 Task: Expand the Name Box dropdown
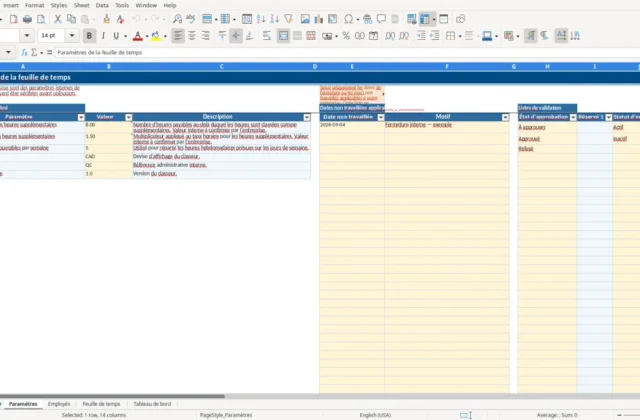point(9,52)
